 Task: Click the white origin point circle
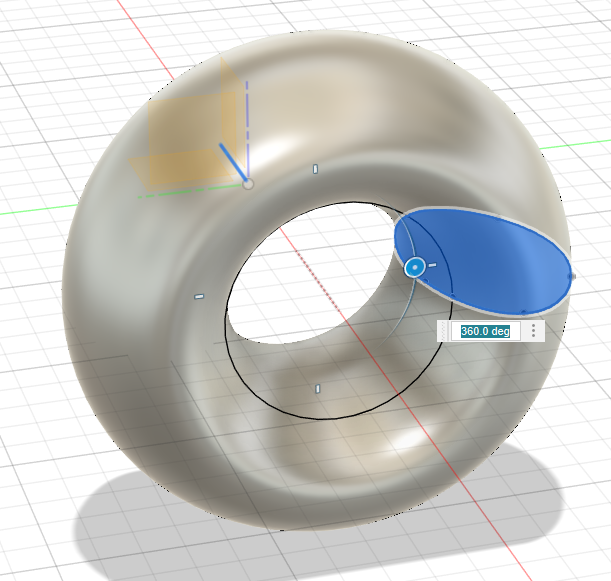pos(248,183)
